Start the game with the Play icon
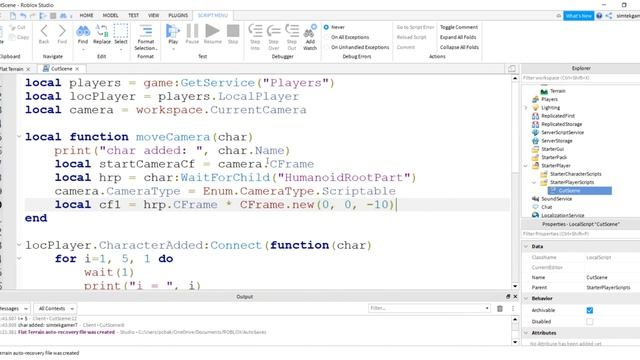The width and height of the screenshot is (640, 360). pos(173,31)
